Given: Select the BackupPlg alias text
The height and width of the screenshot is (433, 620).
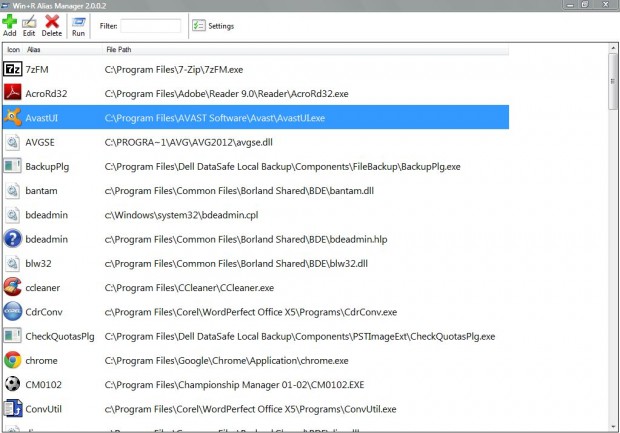Looking at the screenshot, I should (x=47, y=166).
